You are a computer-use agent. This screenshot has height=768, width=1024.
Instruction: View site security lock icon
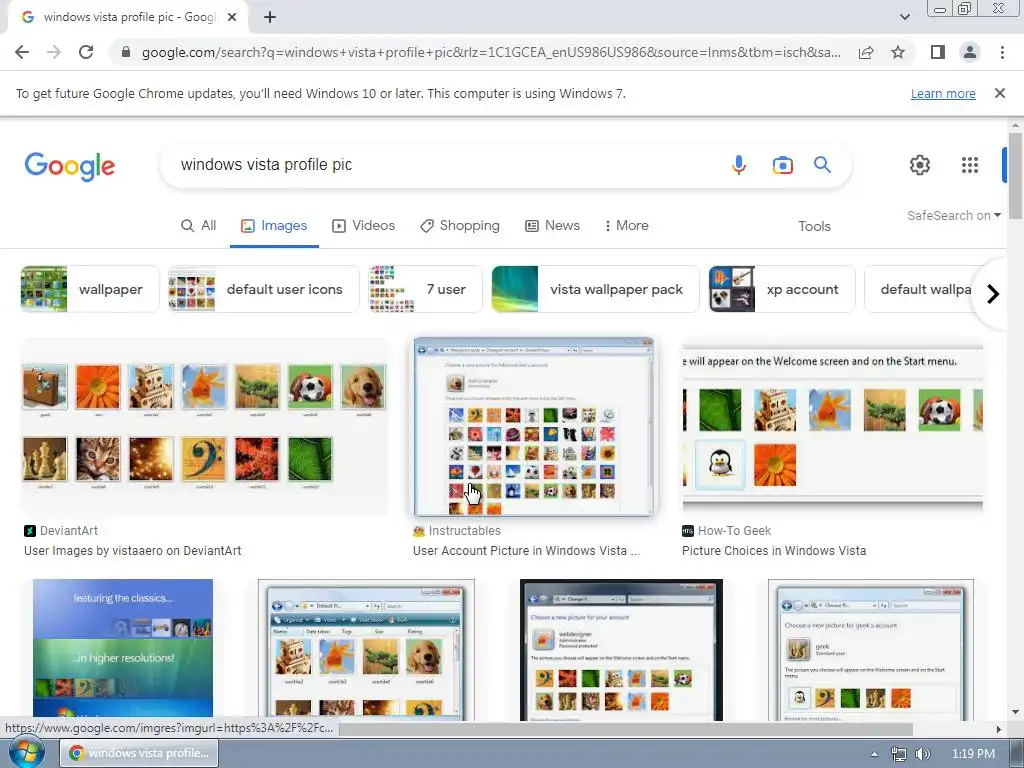pyautogui.click(x=126, y=52)
